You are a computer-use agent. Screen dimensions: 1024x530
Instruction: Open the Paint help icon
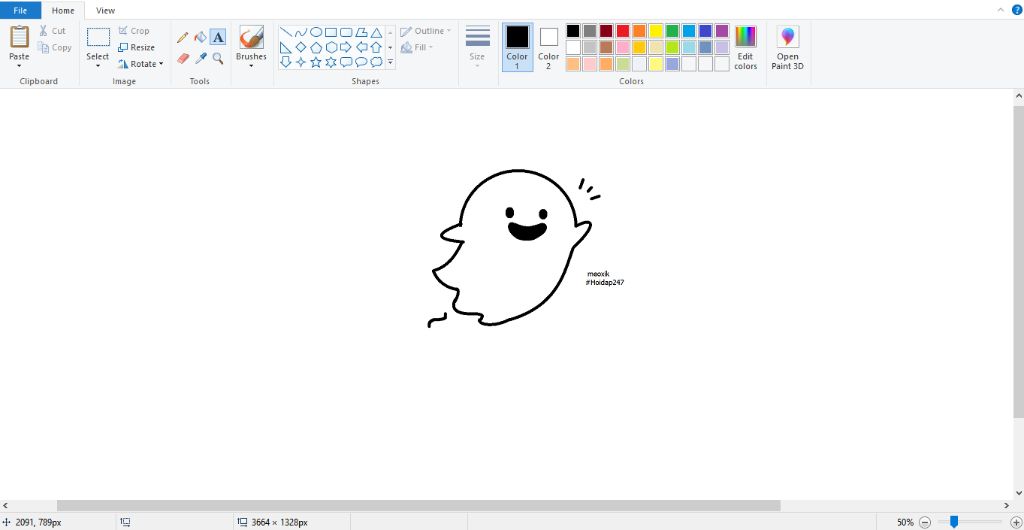[x=1016, y=9]
